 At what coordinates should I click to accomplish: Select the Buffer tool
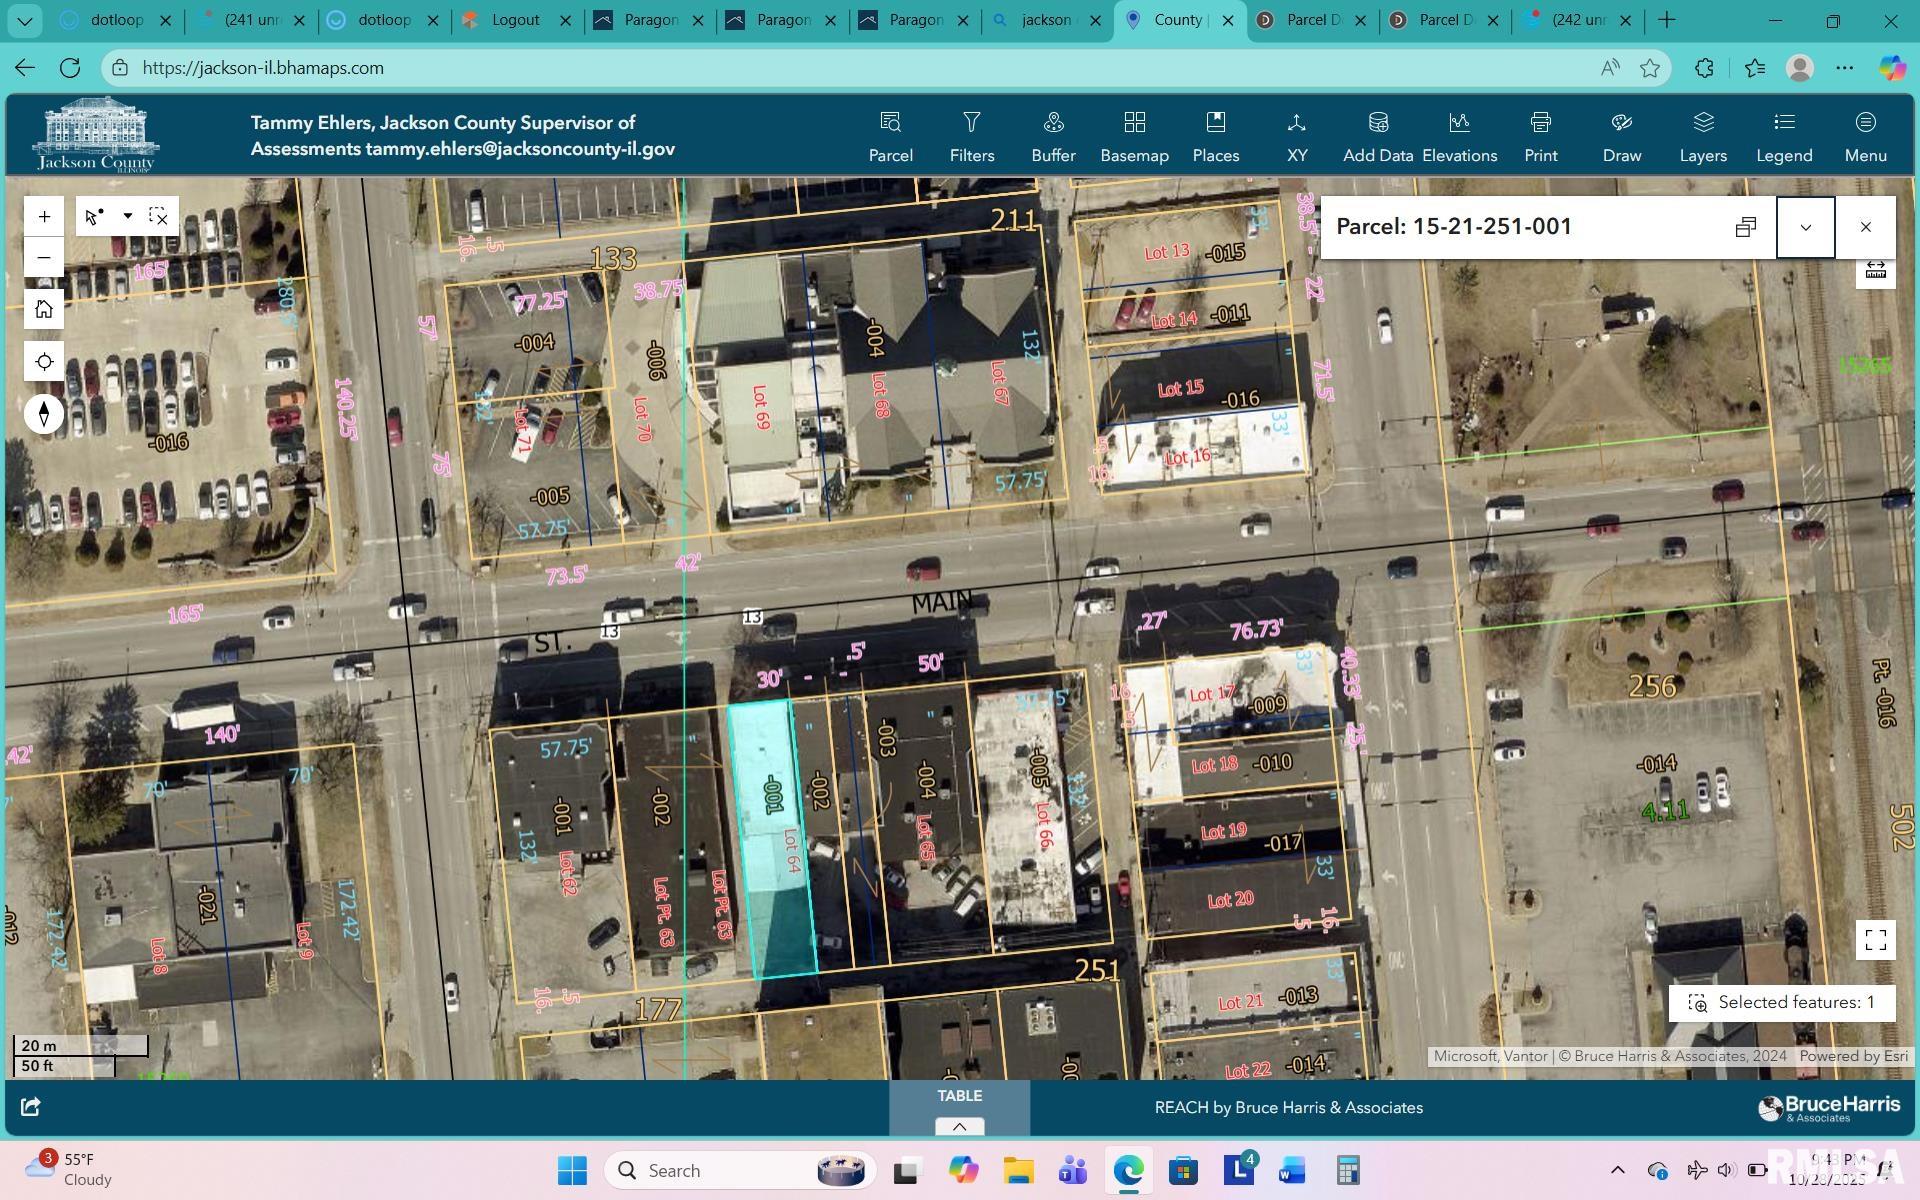pyautogui.click(x=1052, y=135)
